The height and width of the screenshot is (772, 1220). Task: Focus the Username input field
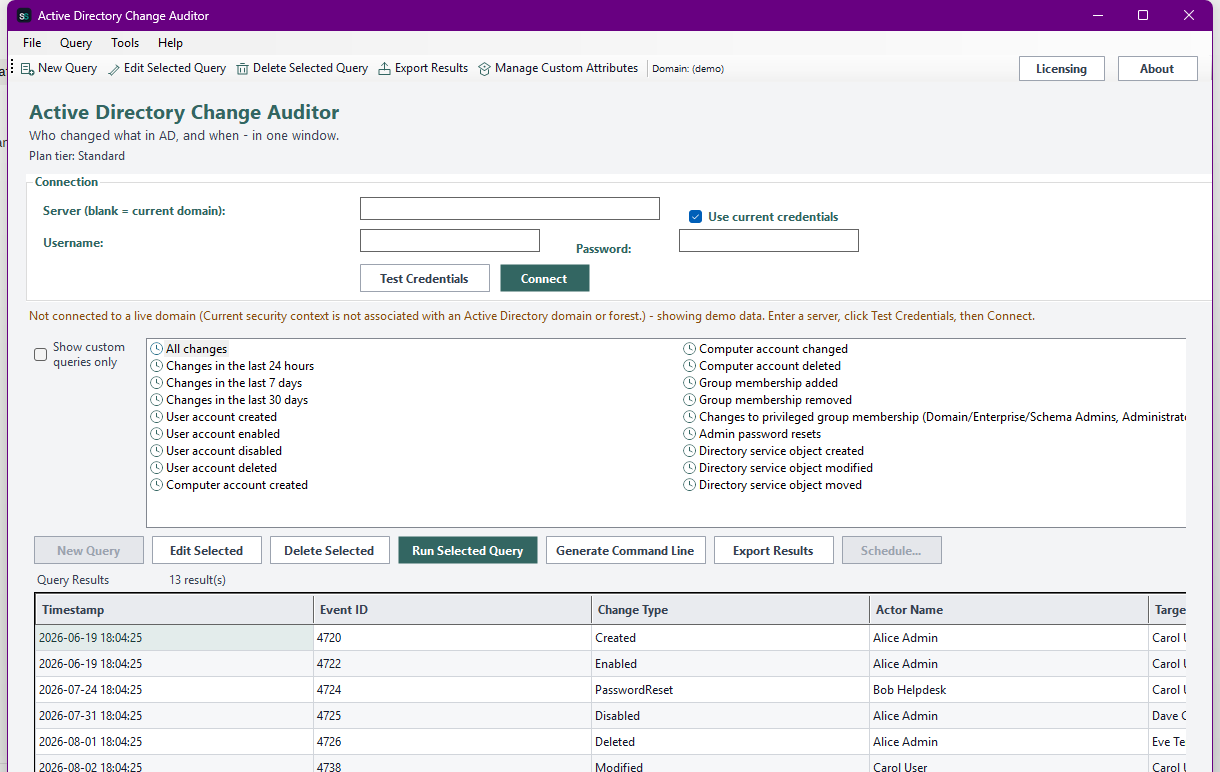[450, 240]
